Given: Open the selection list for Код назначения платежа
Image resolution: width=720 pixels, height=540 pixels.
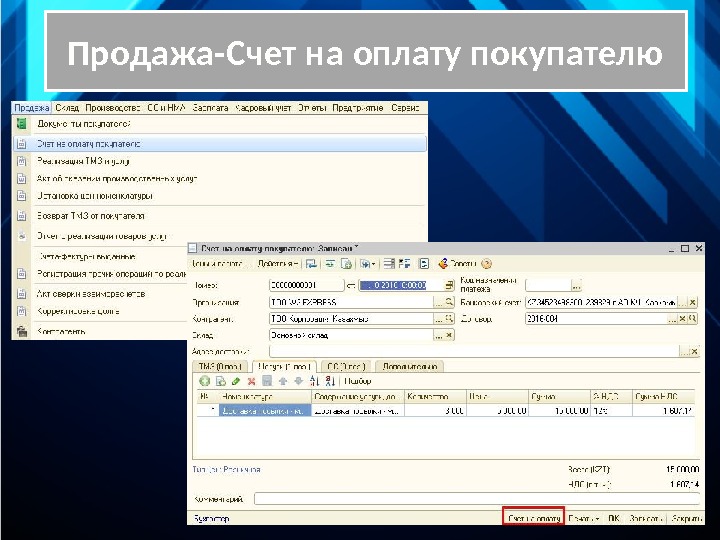Looking at the screenshot, I should 576,286.
